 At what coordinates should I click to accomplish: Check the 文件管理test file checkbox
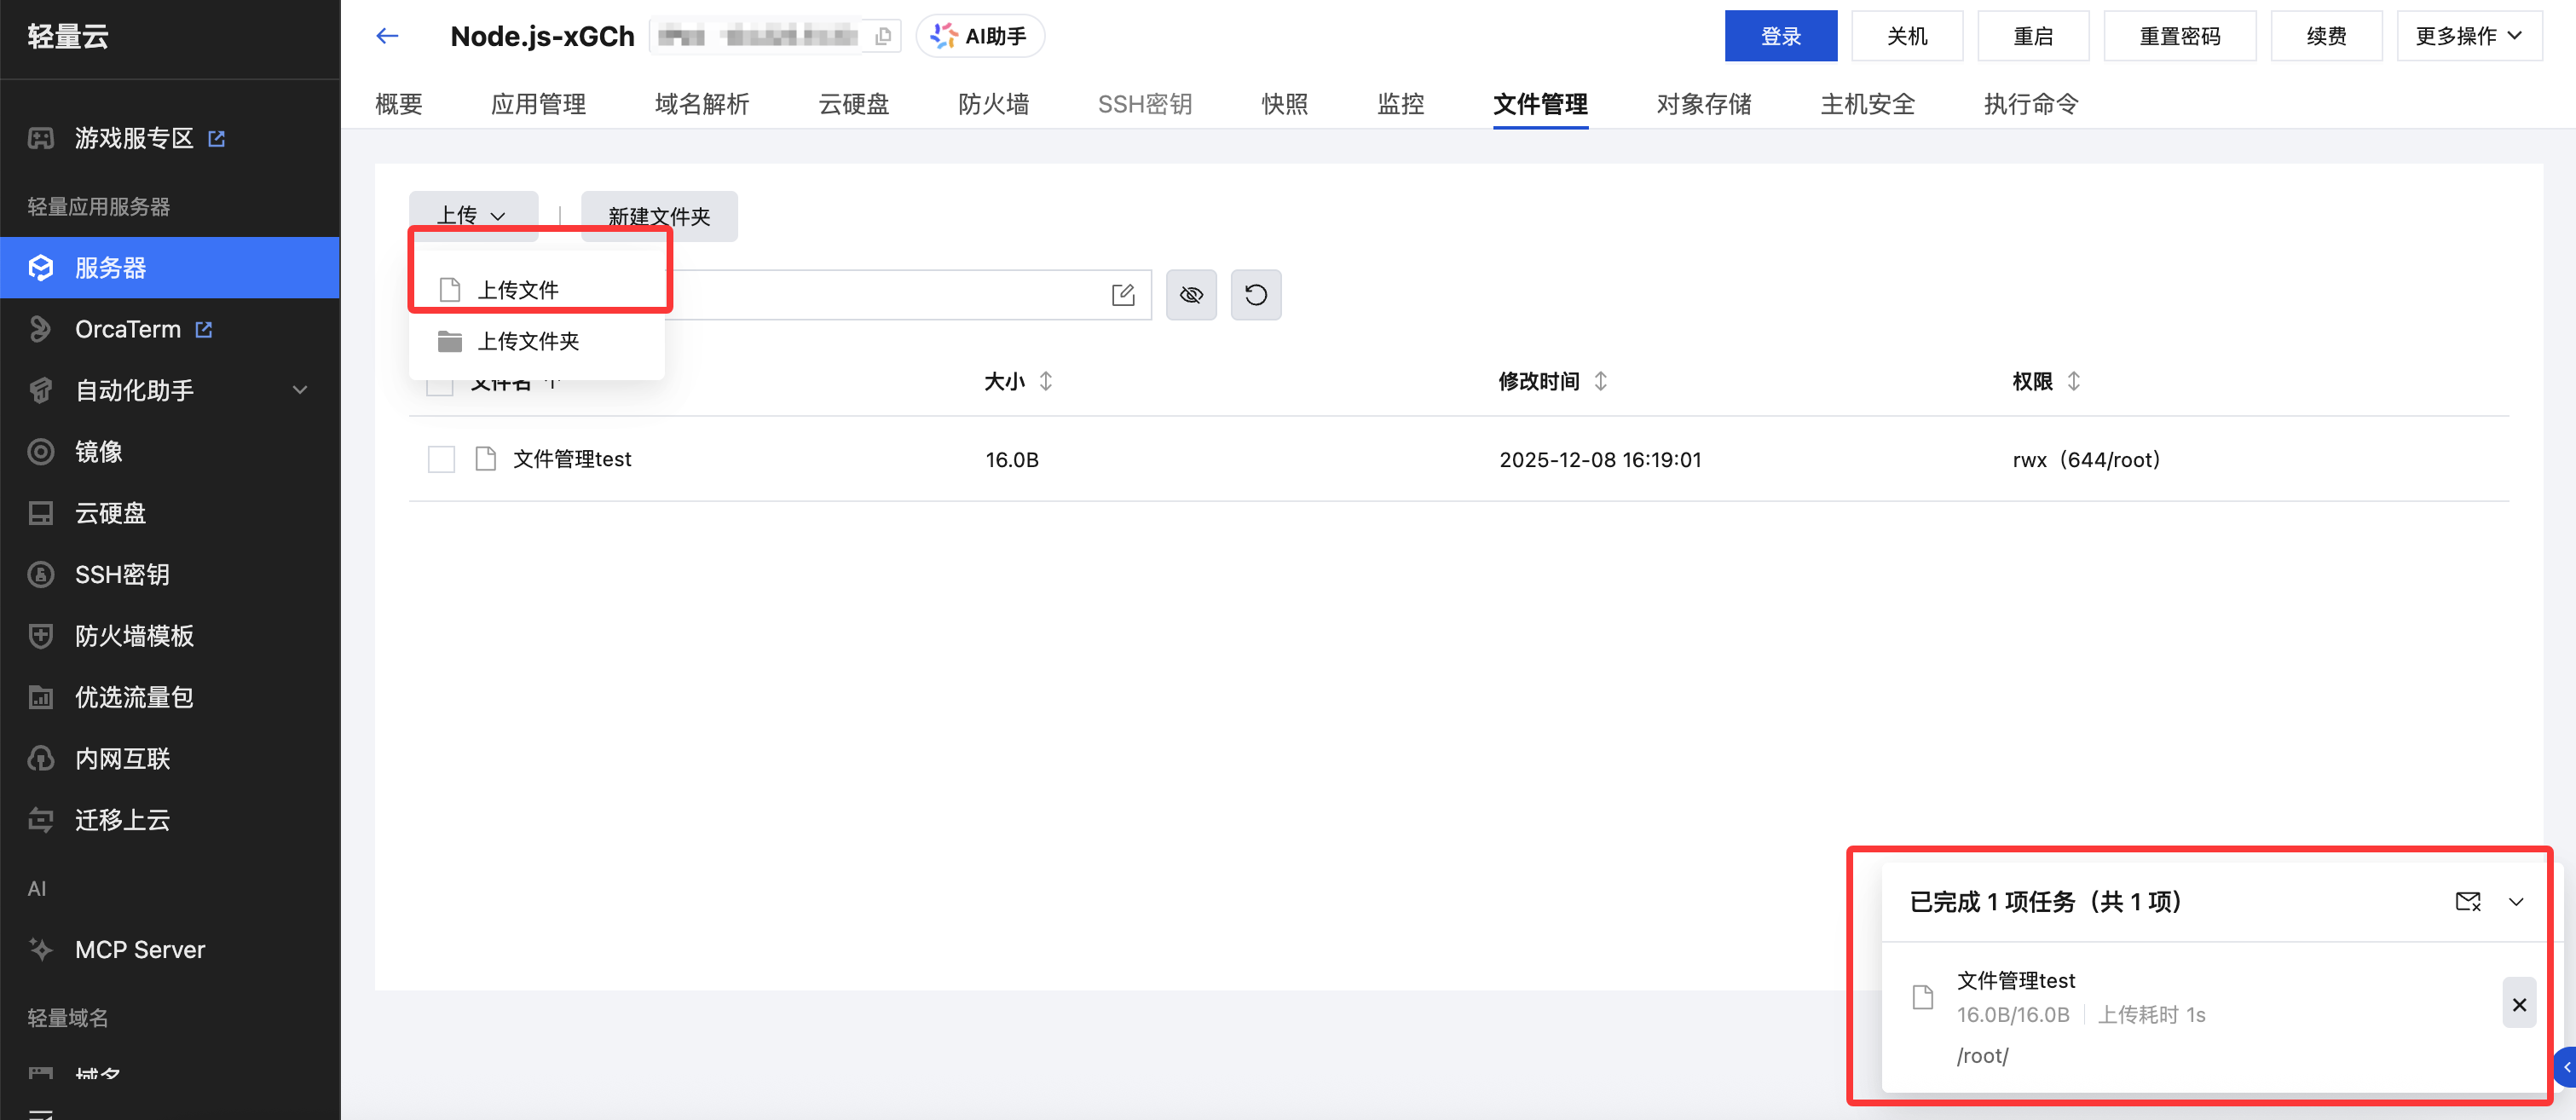click(x=441, y=459)
